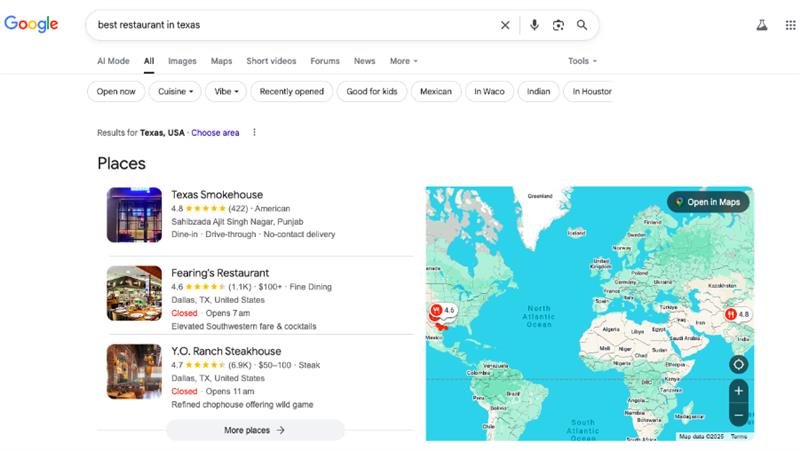Toggle the Open now filter chip

(x=116, y=92)
